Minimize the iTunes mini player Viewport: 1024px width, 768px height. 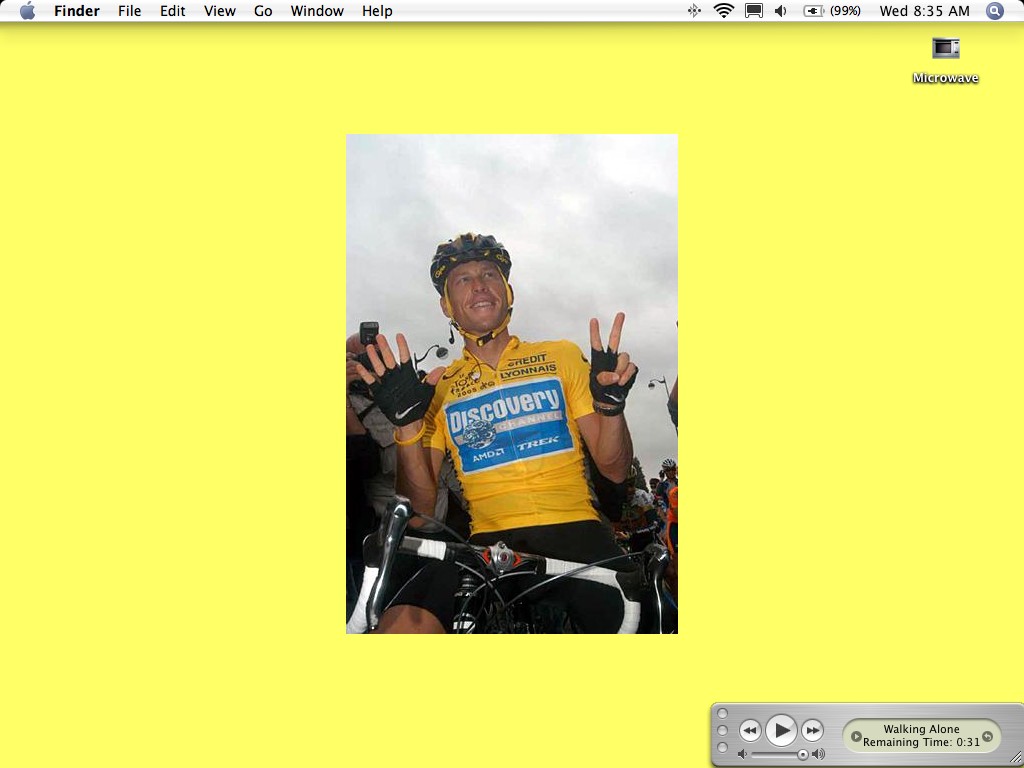click(x=722, y=730)
